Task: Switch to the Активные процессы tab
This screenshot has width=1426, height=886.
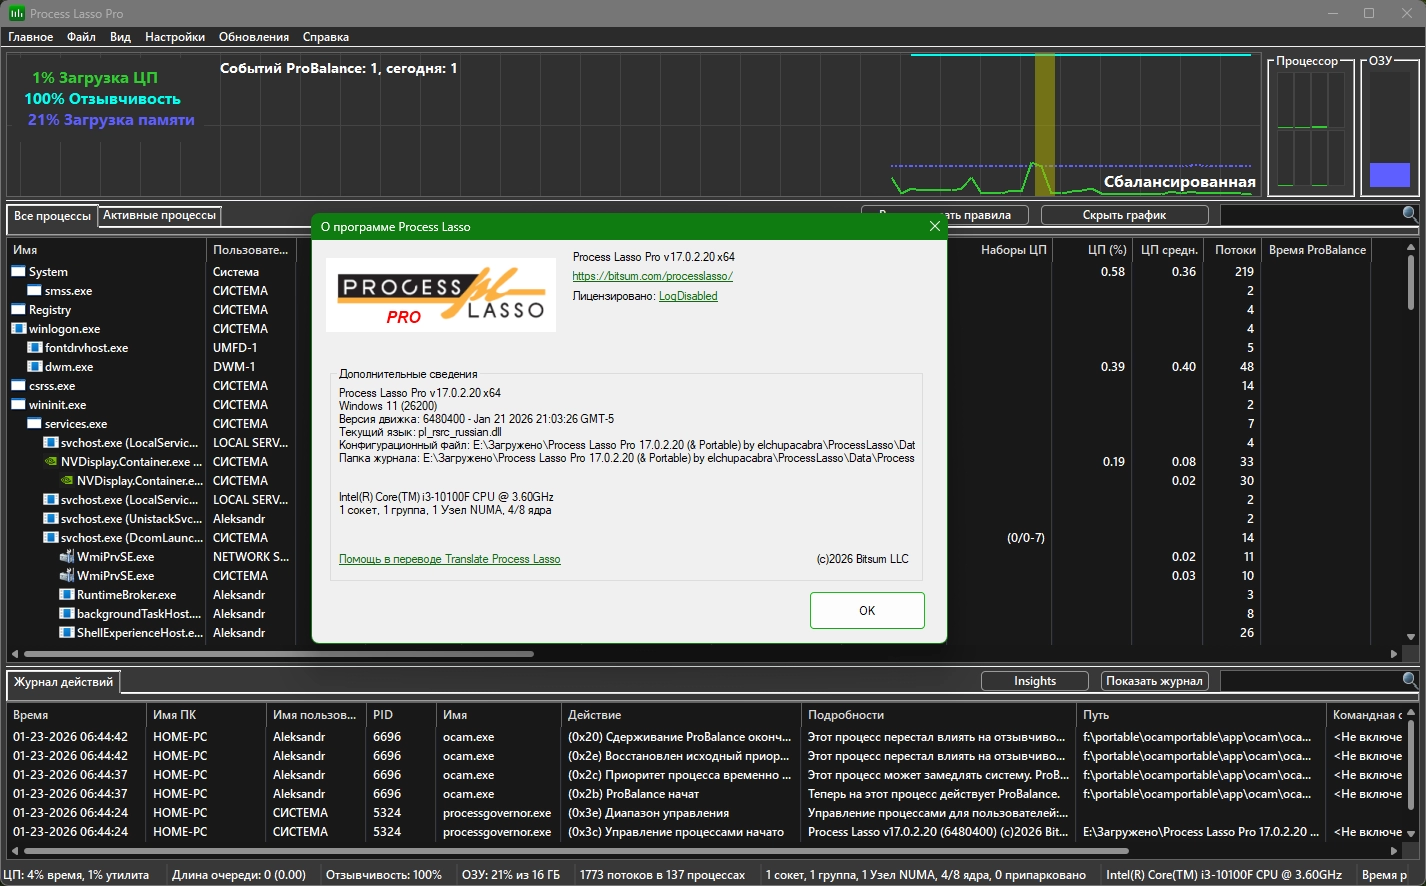Action: tap(159, 215)
